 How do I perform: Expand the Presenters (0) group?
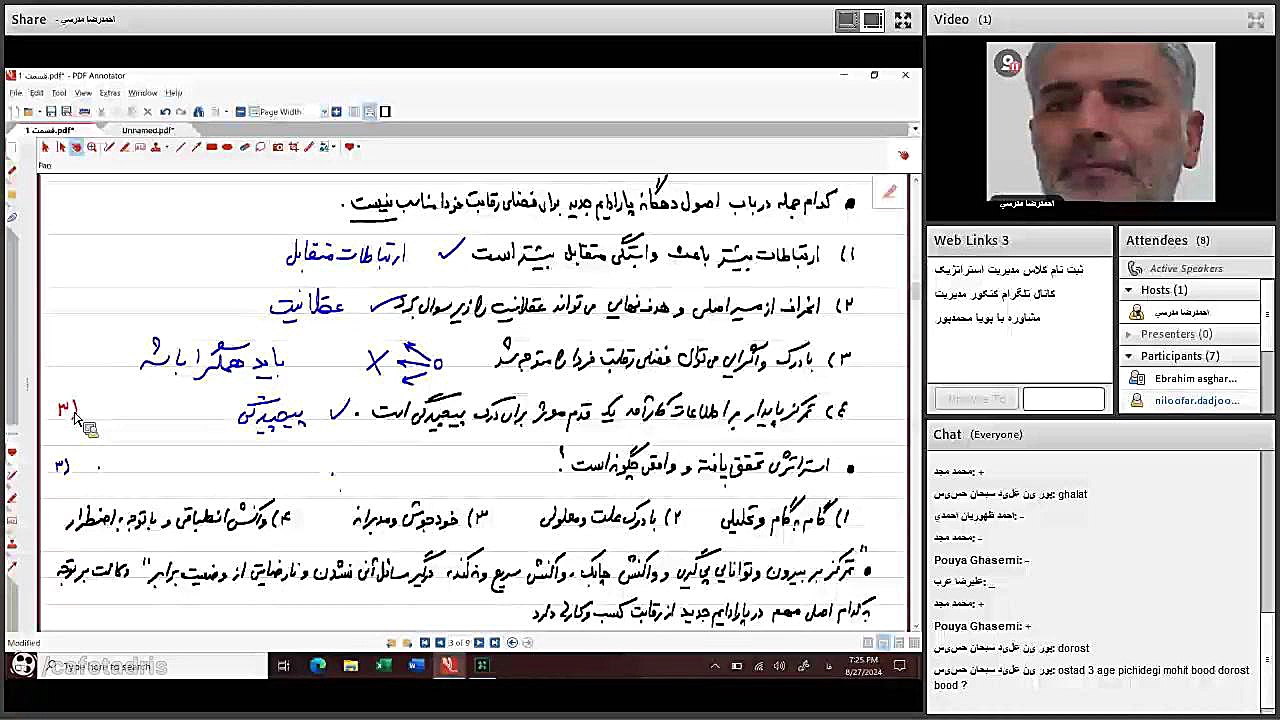pos(1129,334)
